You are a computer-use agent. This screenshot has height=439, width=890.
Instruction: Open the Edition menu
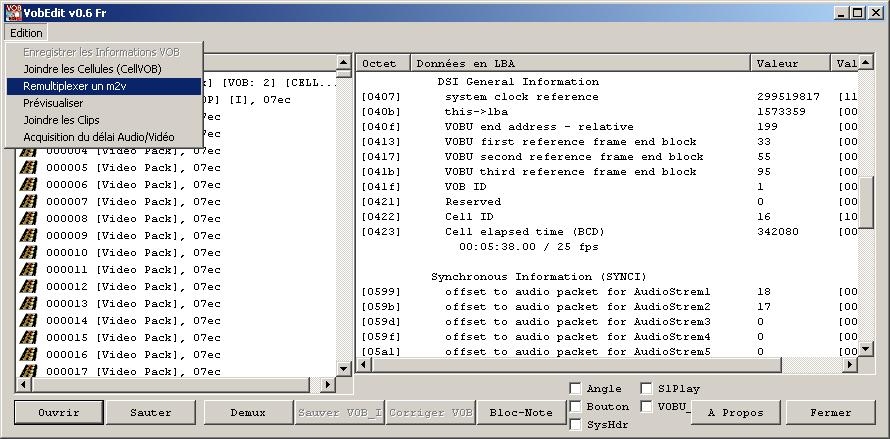point(26,33)
